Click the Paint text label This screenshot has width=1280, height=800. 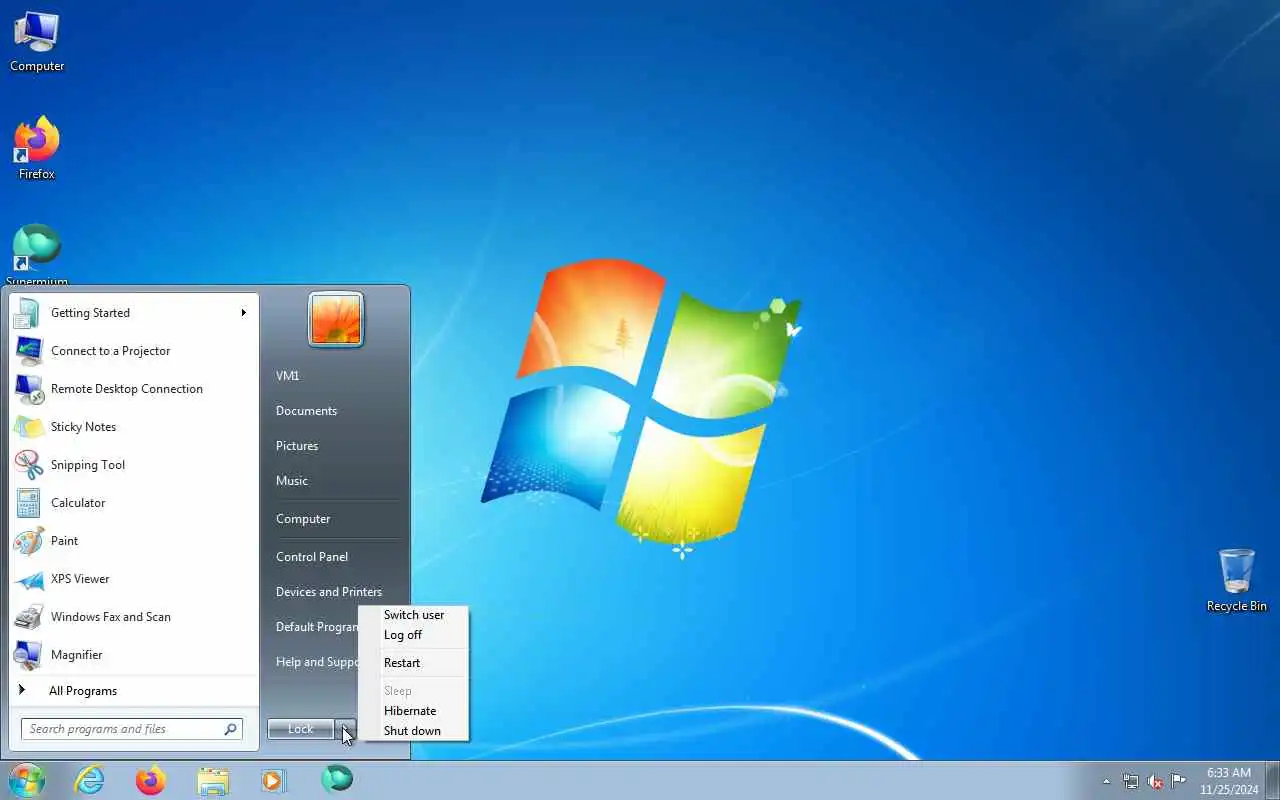64,541
